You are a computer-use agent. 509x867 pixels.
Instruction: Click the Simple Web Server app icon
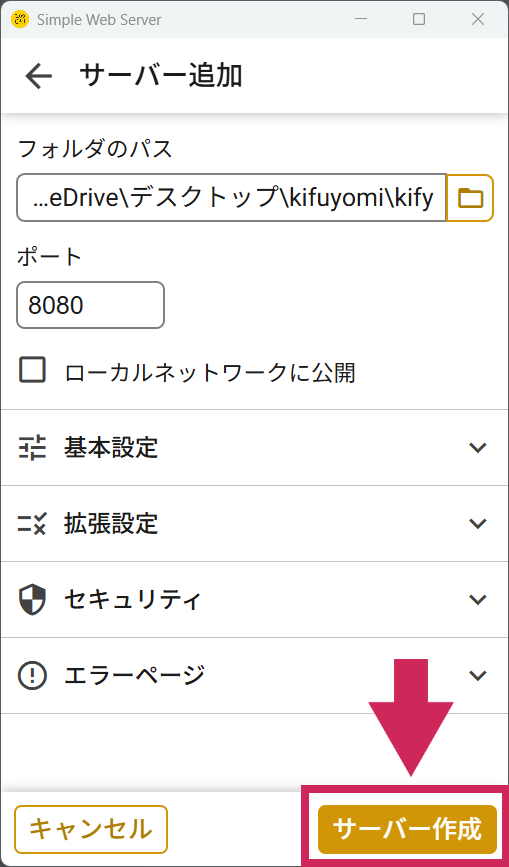click(20, 20)
